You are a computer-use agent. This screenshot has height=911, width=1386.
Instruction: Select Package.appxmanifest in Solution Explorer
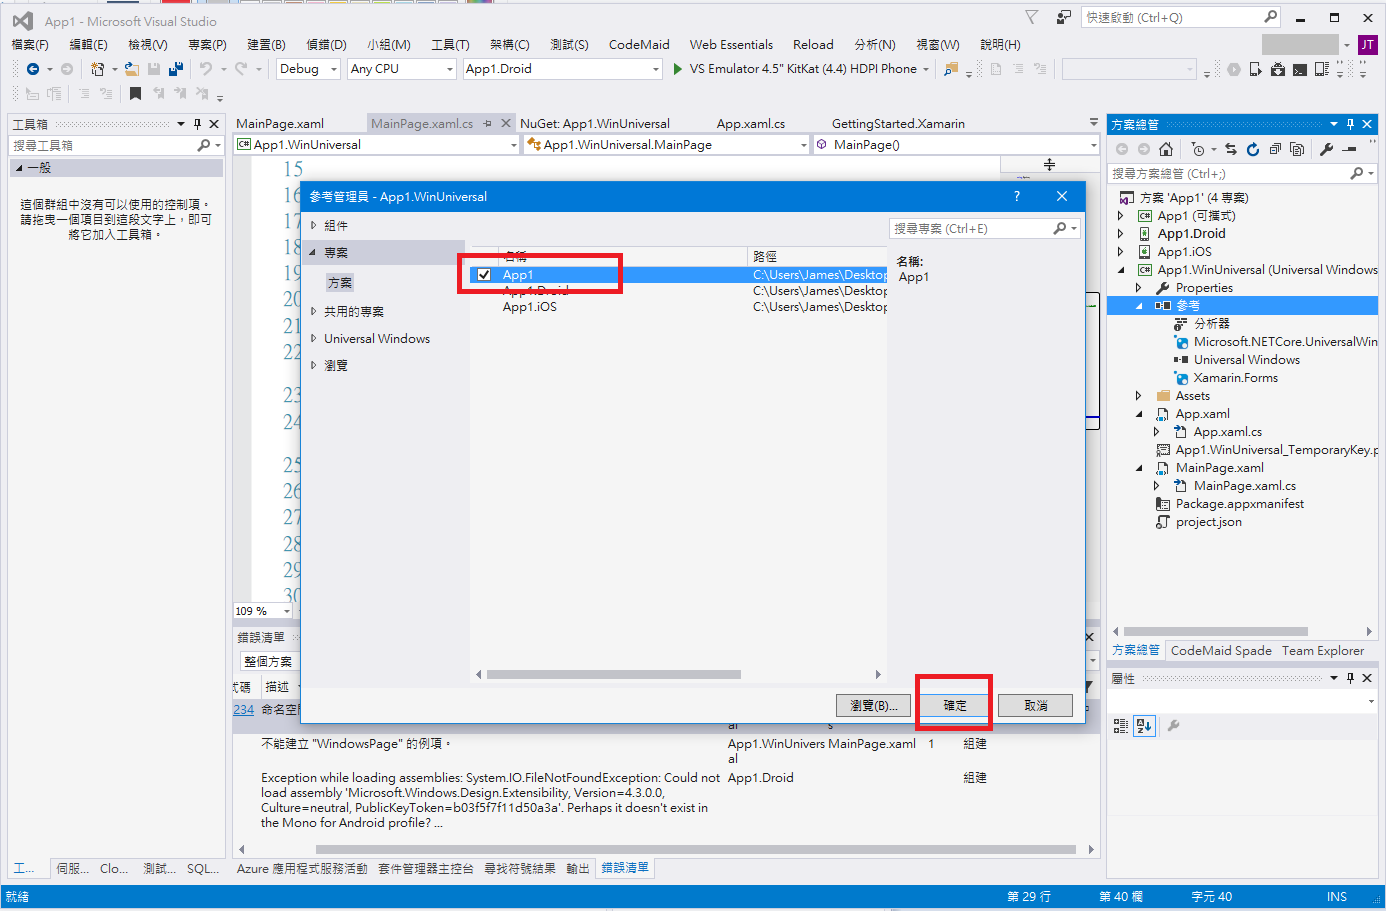pyautogui.click(x=1239, y=504)
